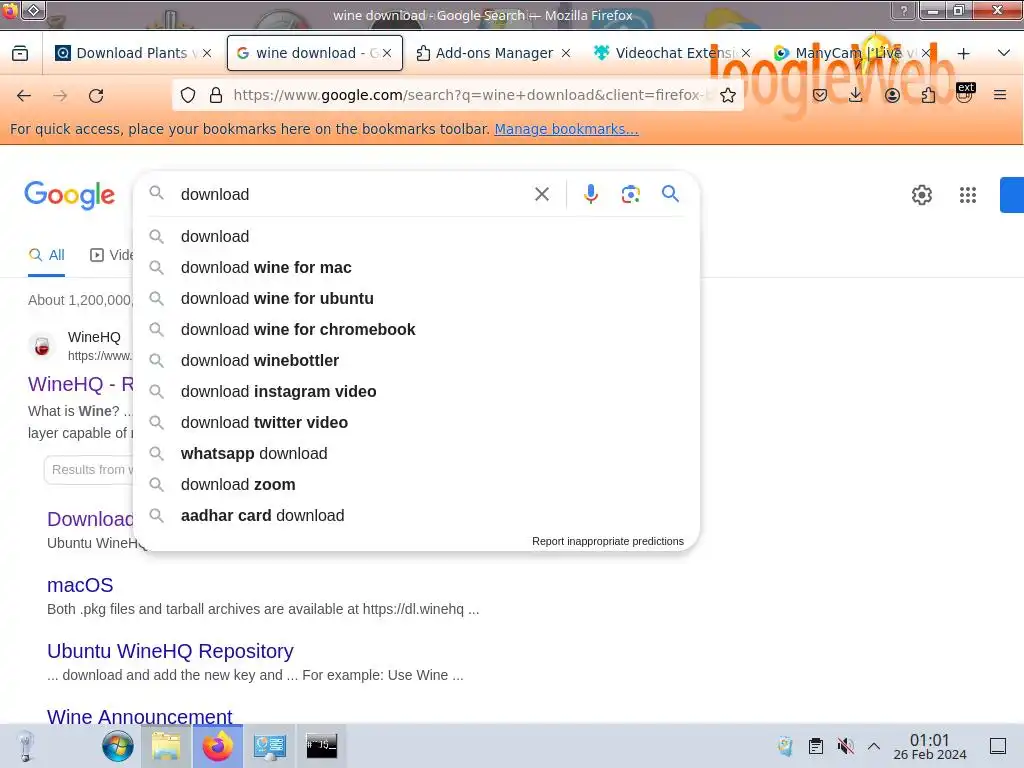The height and width of the screenshot is (768, 1024).
Task: Submit search with the blue magnifier icon
Action: (x=670, y=193)
